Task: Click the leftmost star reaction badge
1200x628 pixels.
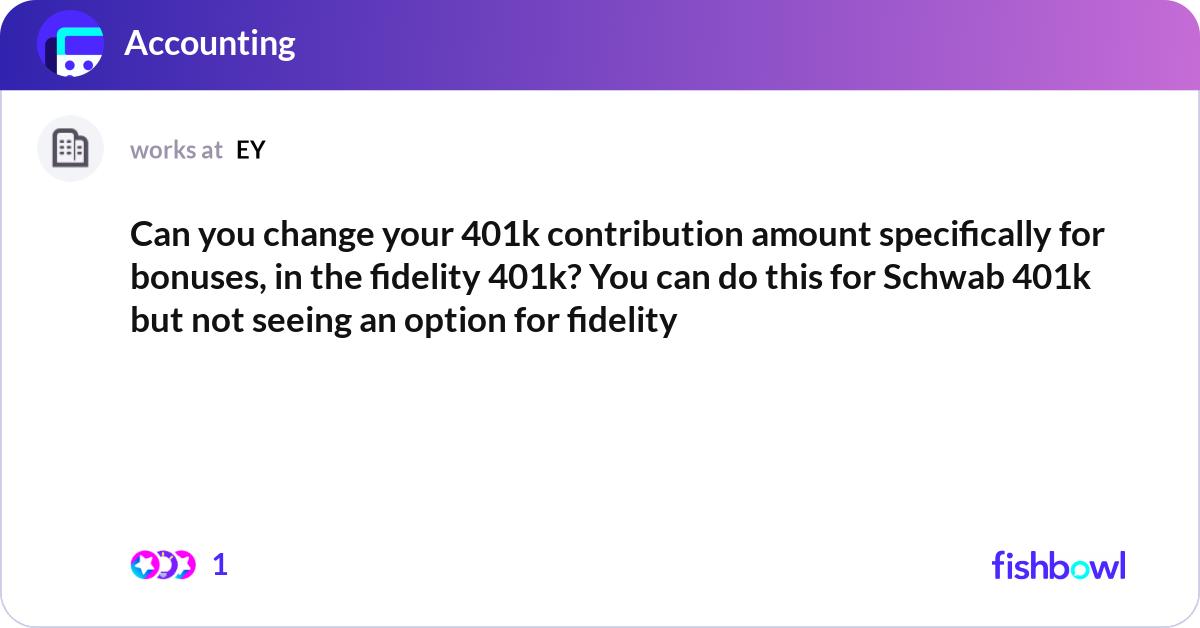Action: (144, 565)
